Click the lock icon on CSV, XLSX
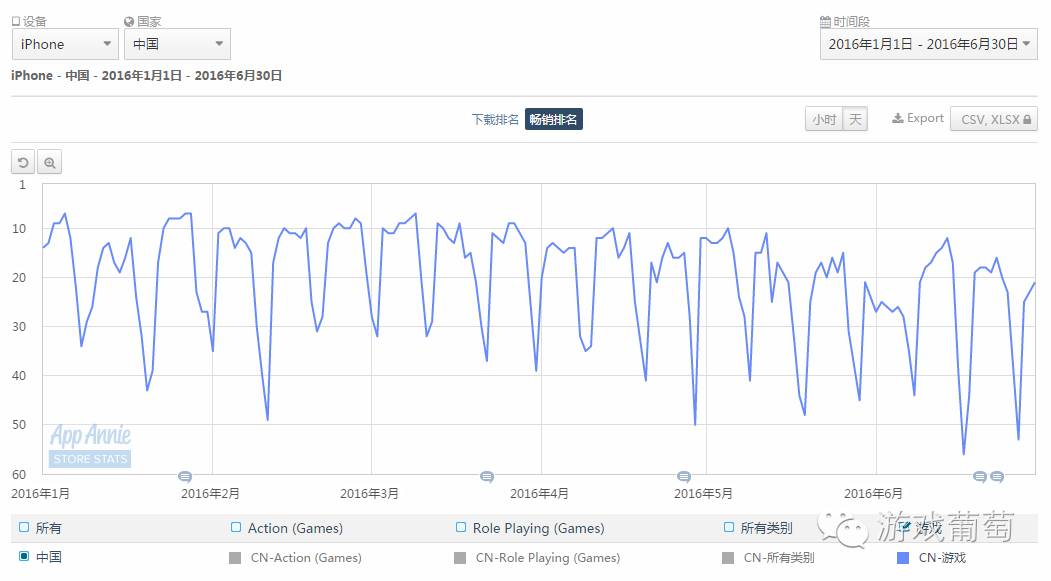The width and height of the screenshot is (1051, 581). [x=1027, y=119]
